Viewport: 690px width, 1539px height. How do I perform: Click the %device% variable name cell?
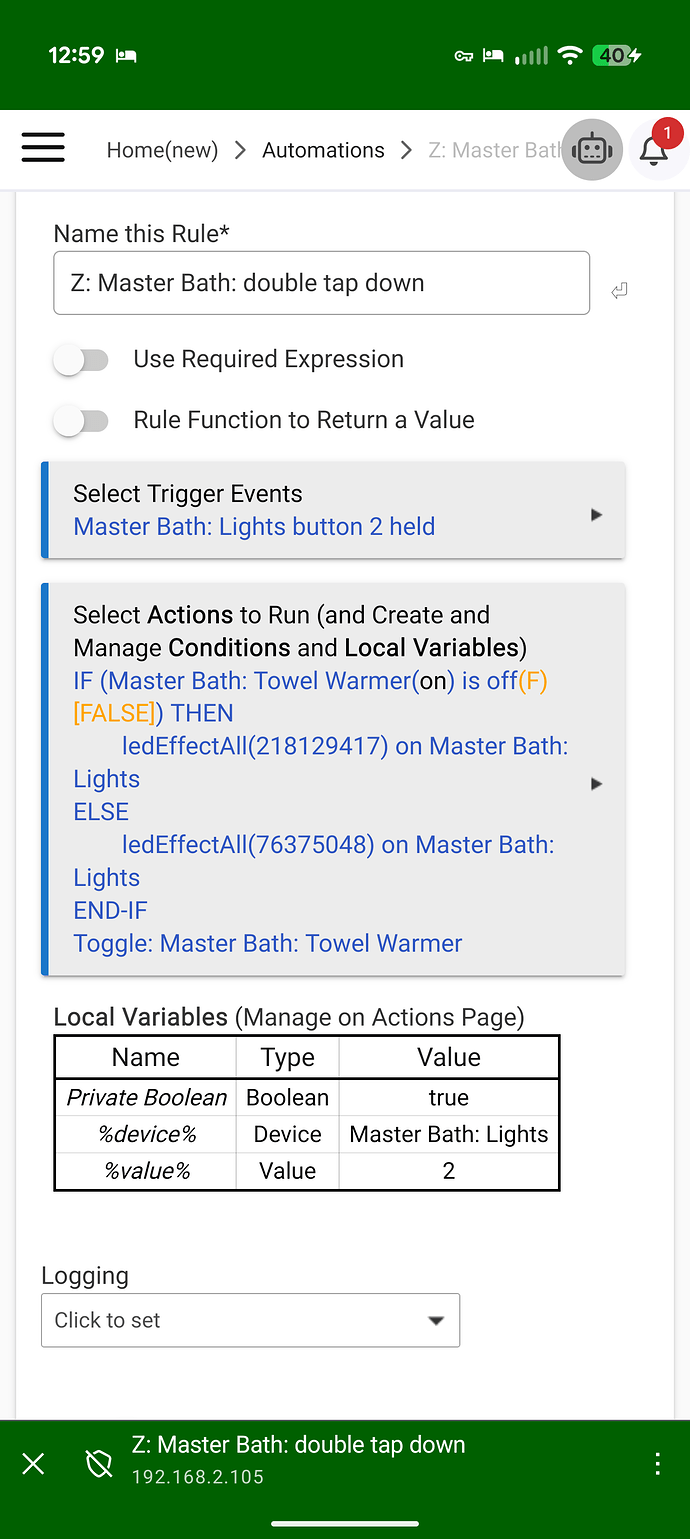146,1135
